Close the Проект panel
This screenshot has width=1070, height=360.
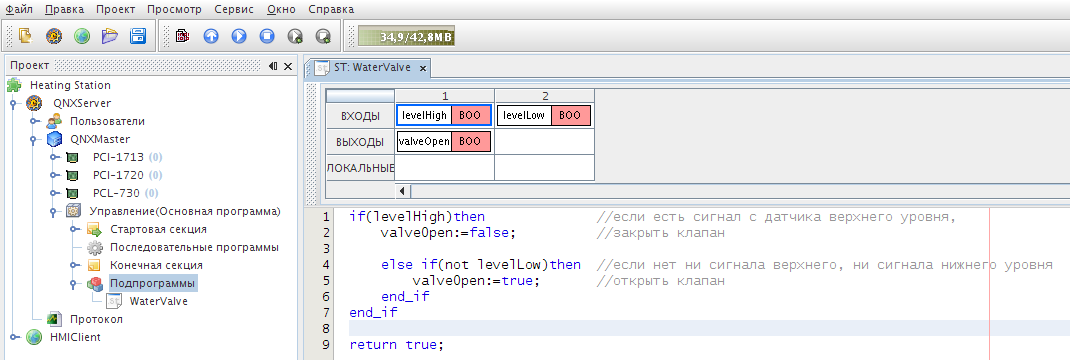[288, 66]
